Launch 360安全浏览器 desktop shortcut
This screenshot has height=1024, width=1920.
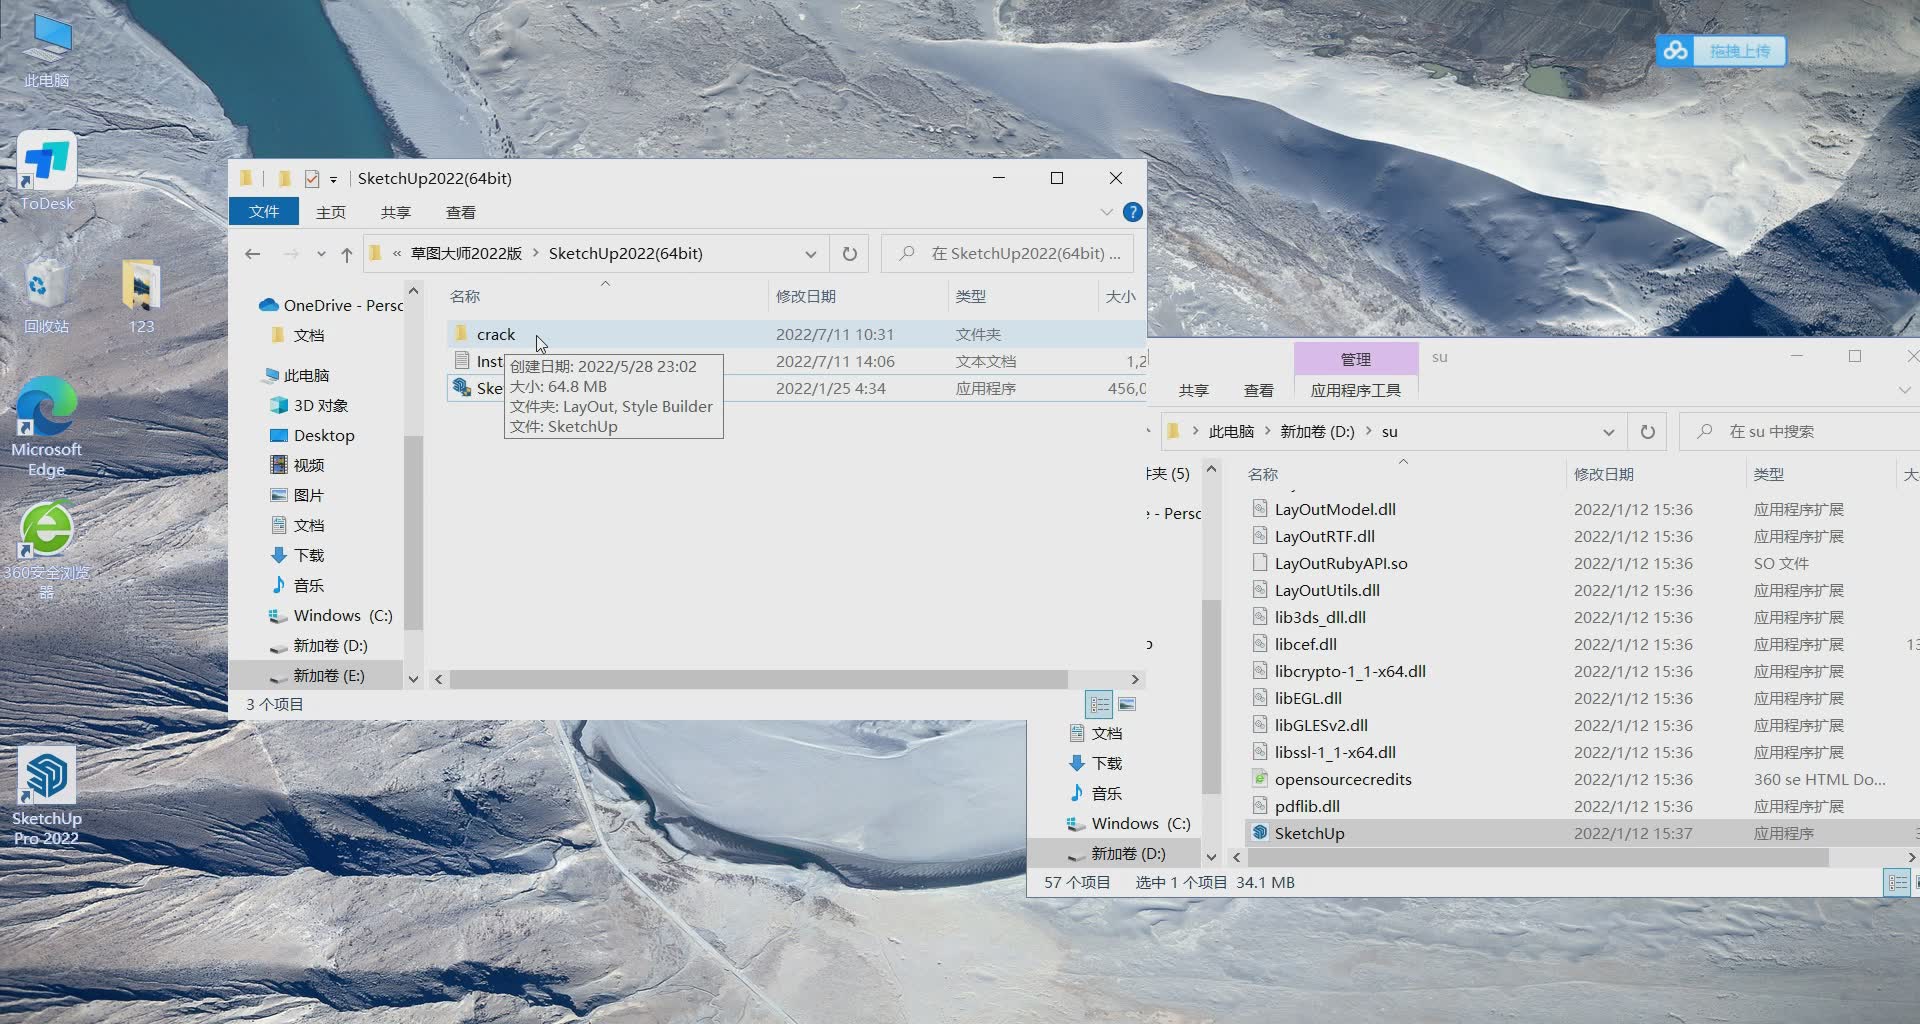tap(46, 549)
